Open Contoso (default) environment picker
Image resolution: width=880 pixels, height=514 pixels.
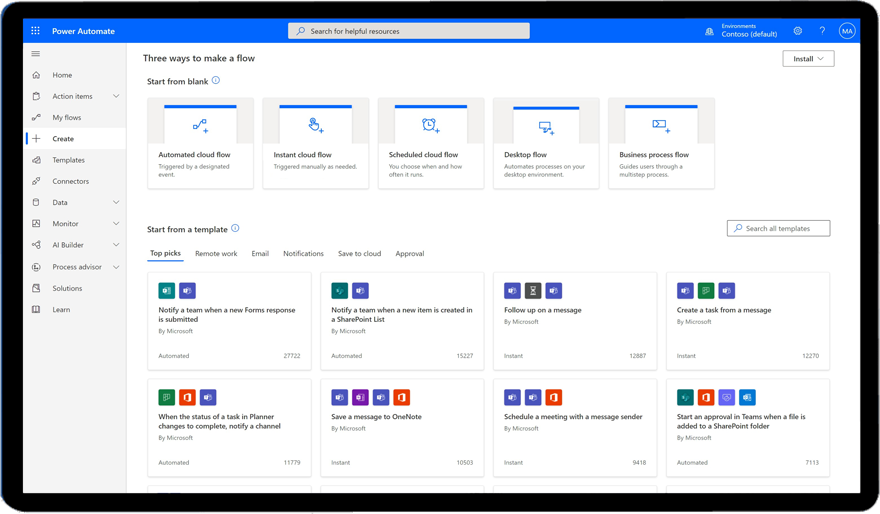[749, 34]
